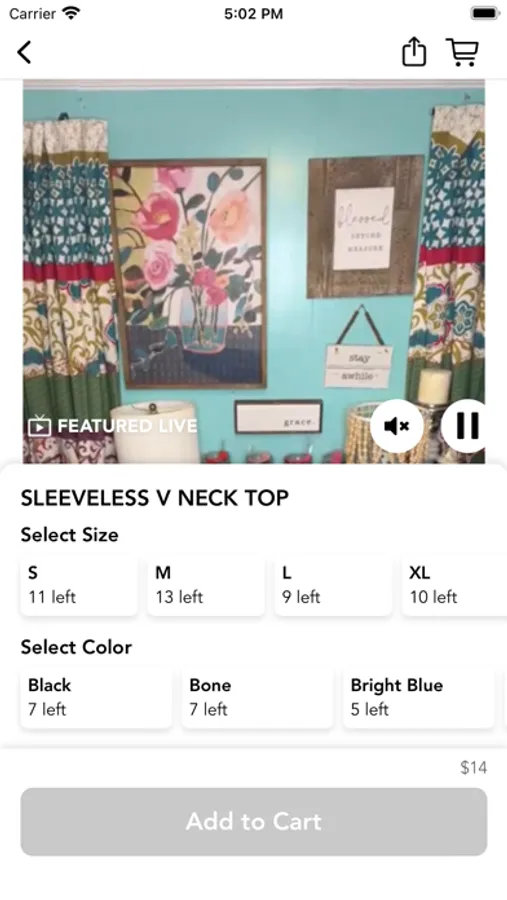Select the Black color option

pyautogui.click(x=96, y=697)
